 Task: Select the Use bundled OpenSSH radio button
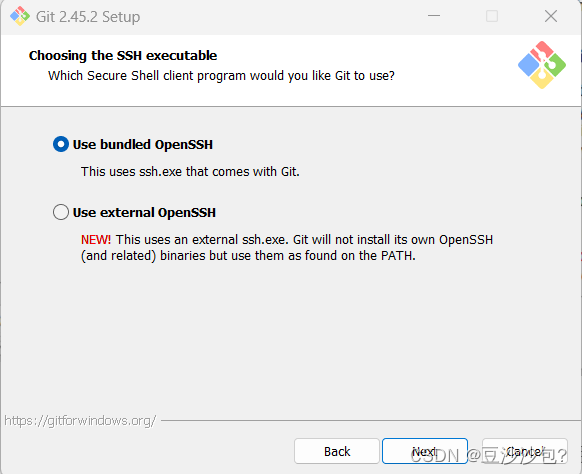61,144
